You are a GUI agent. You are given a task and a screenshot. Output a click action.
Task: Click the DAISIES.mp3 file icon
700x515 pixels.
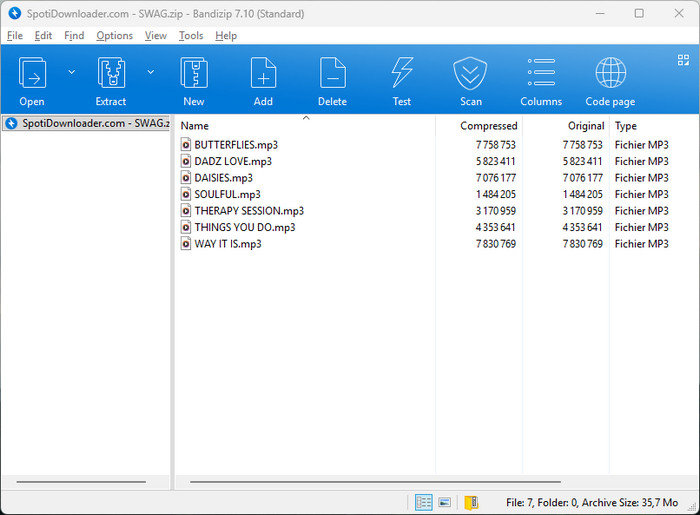click(x=186, y=178)
